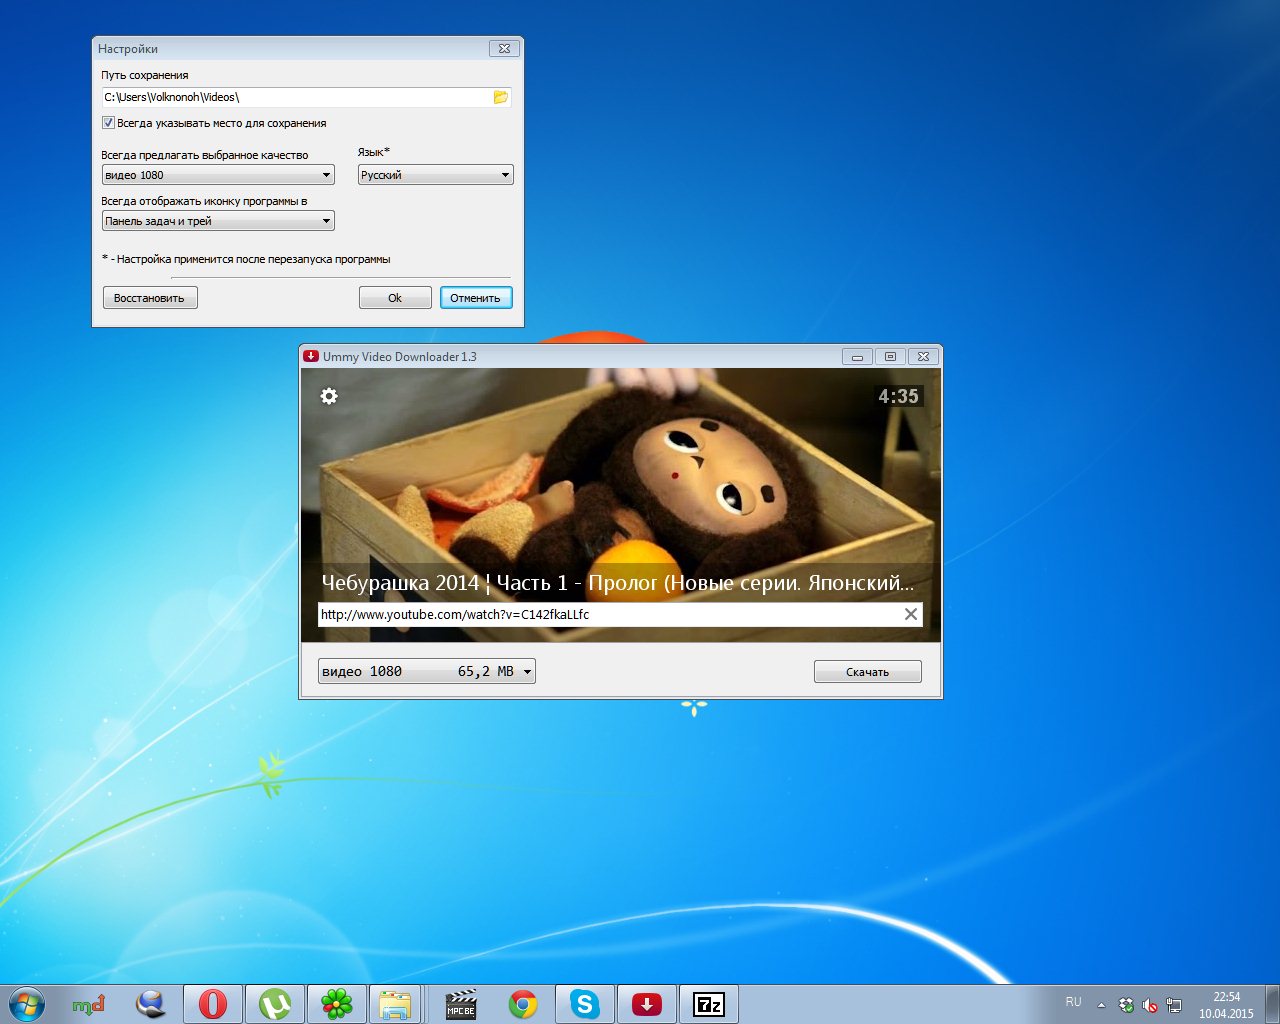Open uTorrent from the taskbar
This screenshot has height=1024, width=1280.
(274, 1004)
